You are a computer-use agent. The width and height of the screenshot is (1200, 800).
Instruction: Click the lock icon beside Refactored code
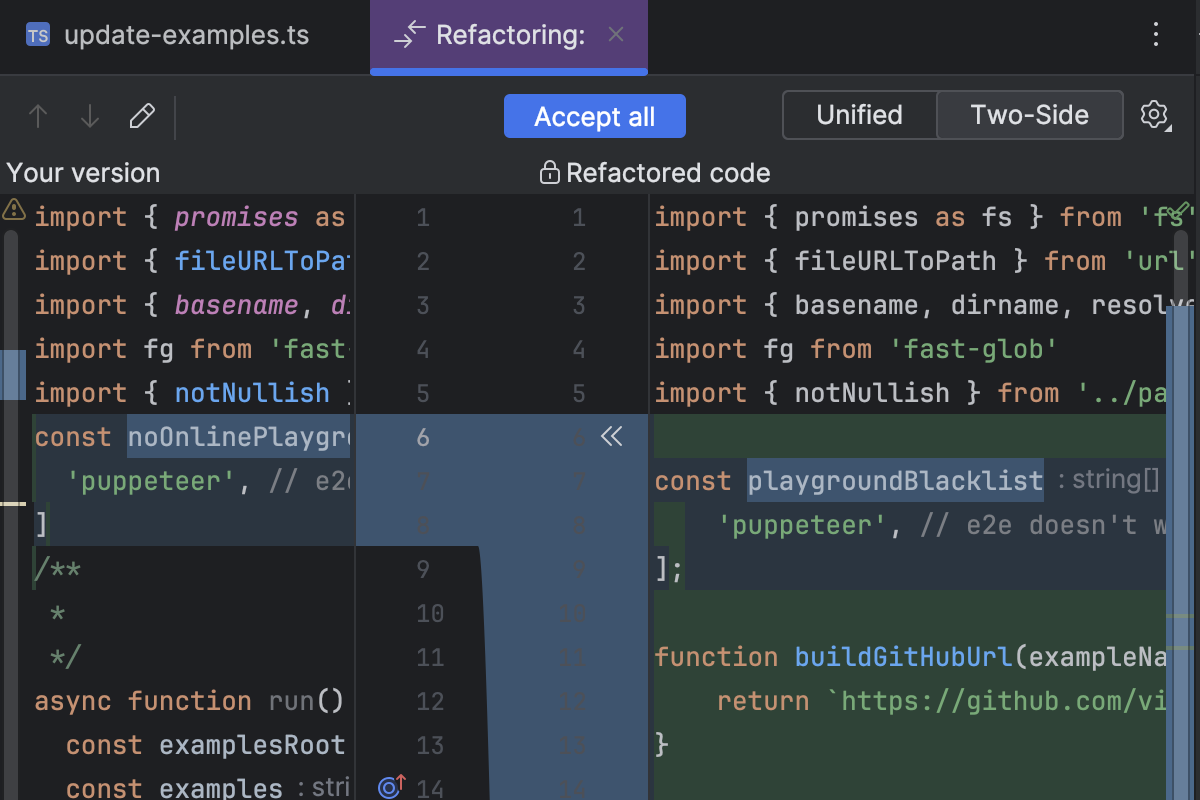(549, 173)
